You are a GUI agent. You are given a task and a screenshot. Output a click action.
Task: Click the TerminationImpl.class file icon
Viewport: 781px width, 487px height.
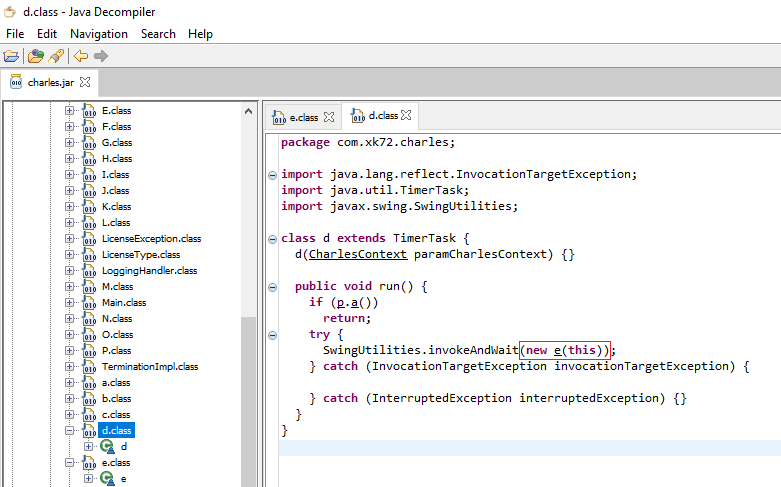pyautogui.click(x=89, y=366)
